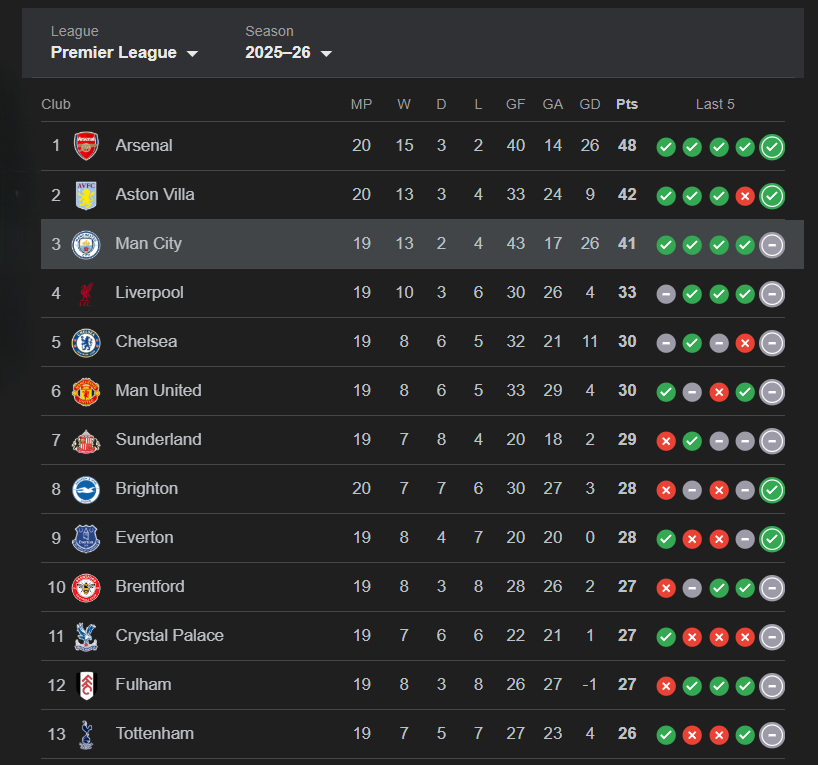Click the Liverpool crest
Viewport: 818px width, 765px height.
tap(87, 293)
